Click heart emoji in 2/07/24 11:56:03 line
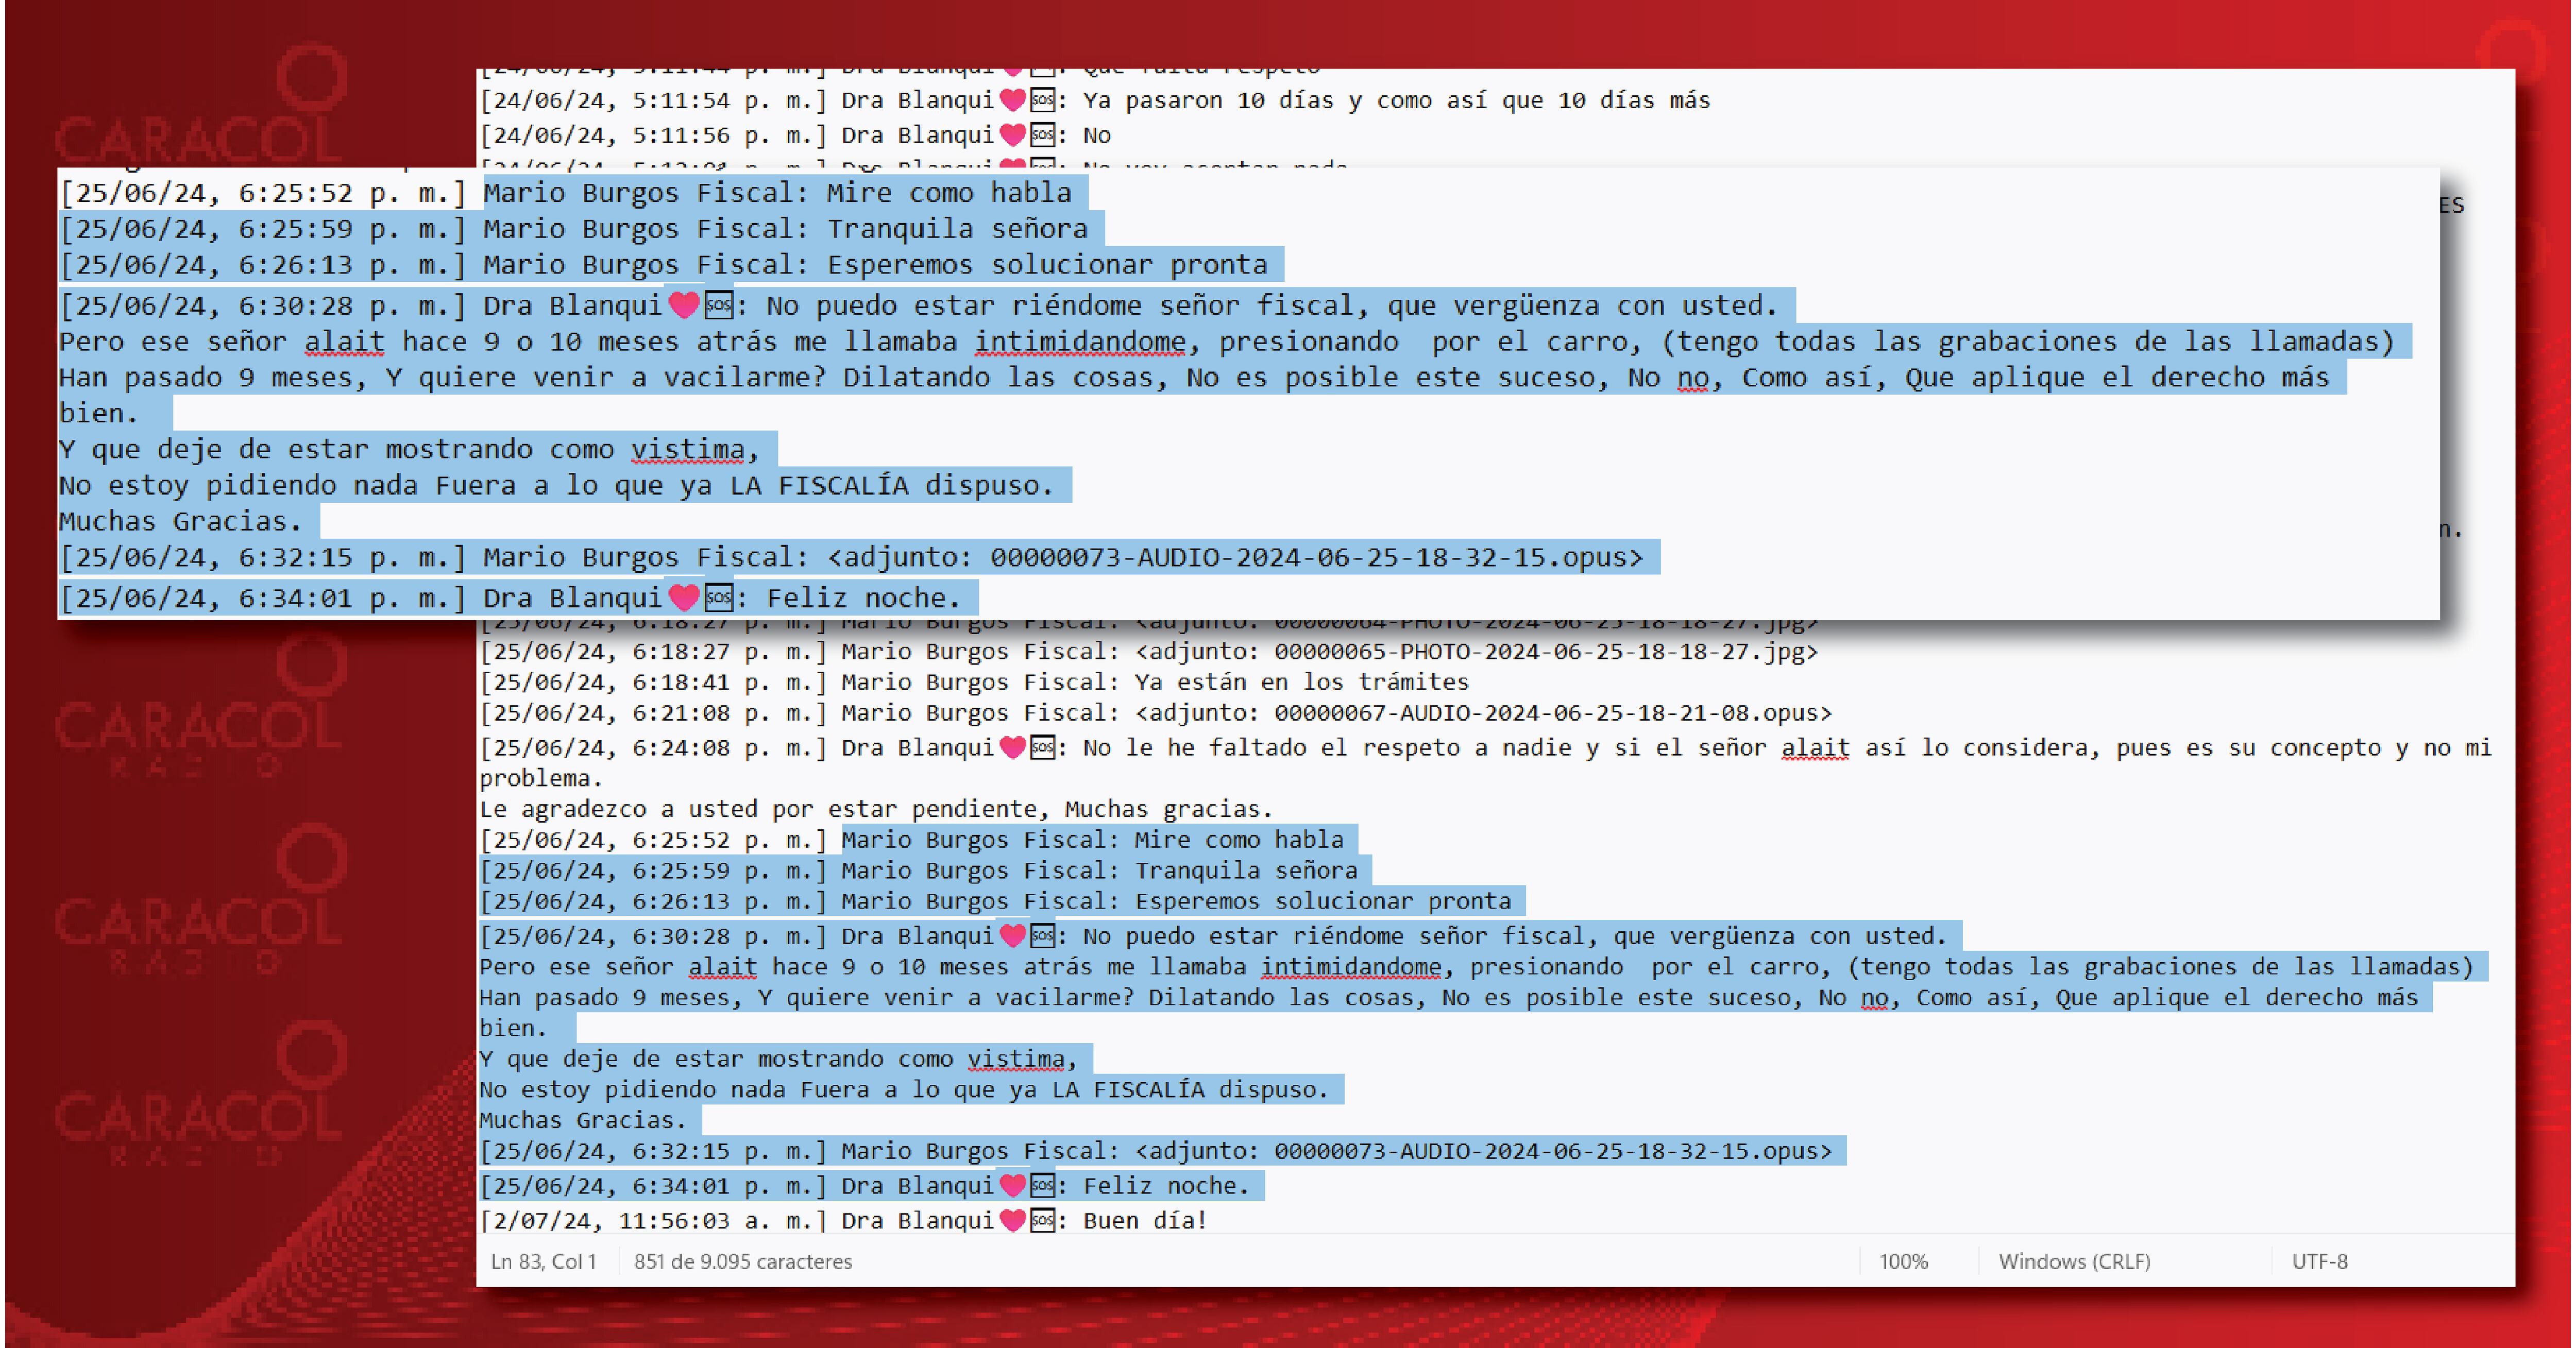This screenshot has height=1348, width=2576. 1013,1220
